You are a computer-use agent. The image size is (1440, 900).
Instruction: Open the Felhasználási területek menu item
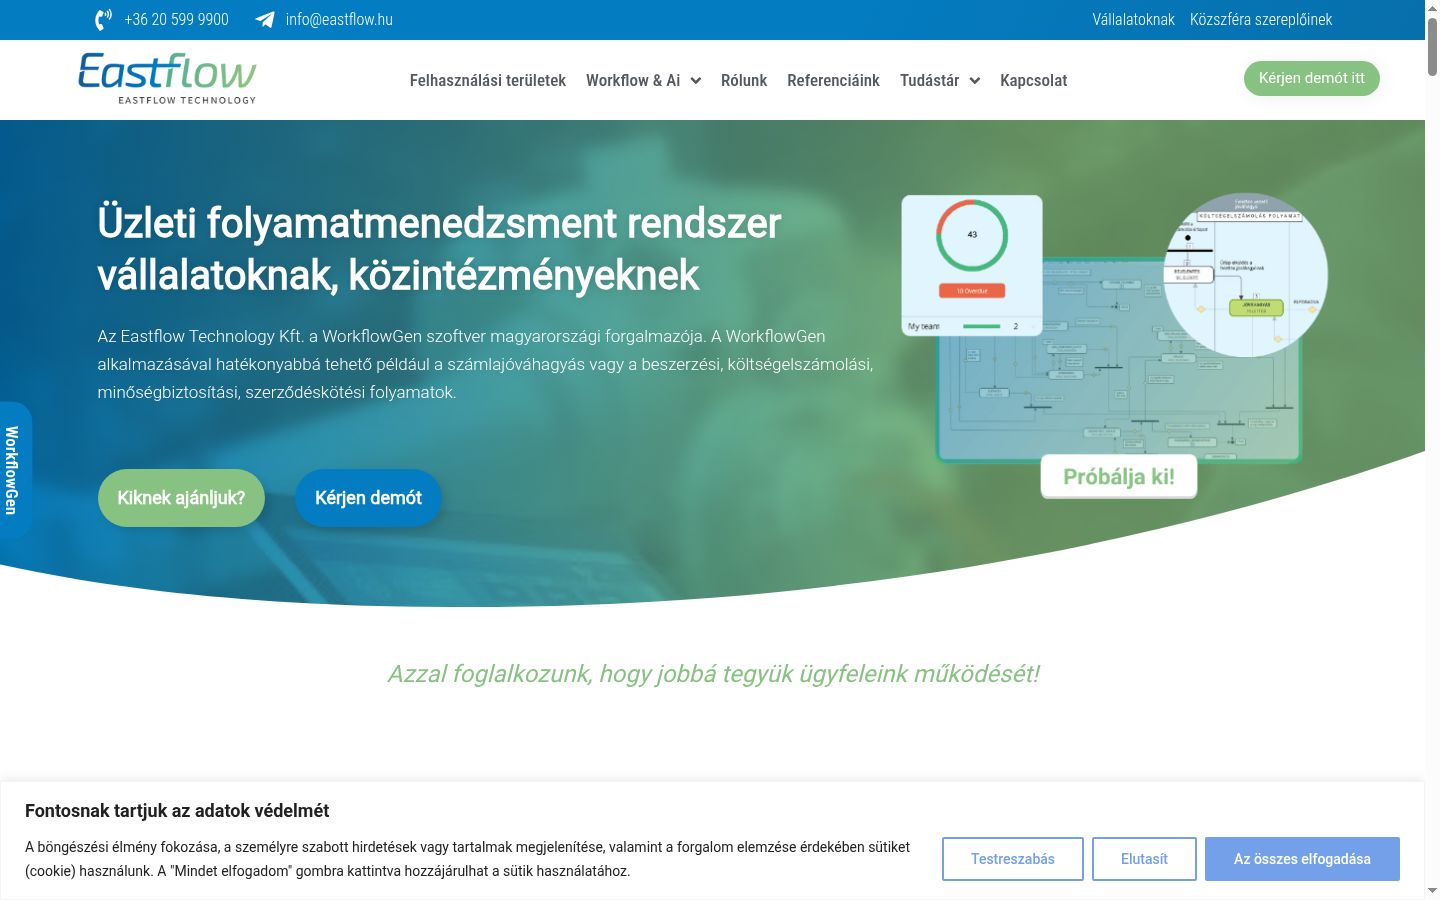pyautogui.click(x=488, y=80)
